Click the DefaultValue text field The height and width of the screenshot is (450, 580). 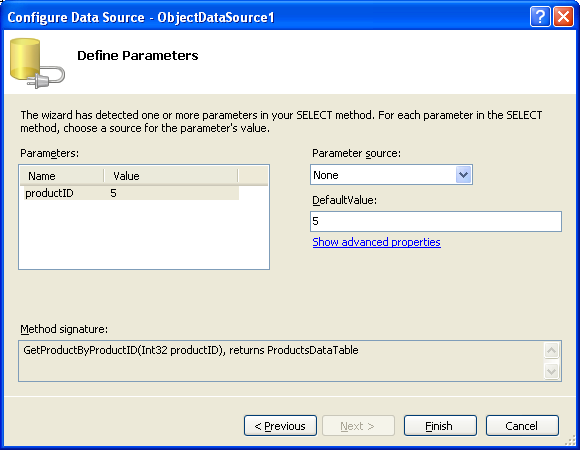pyautogui.click(x=436, y=221)
